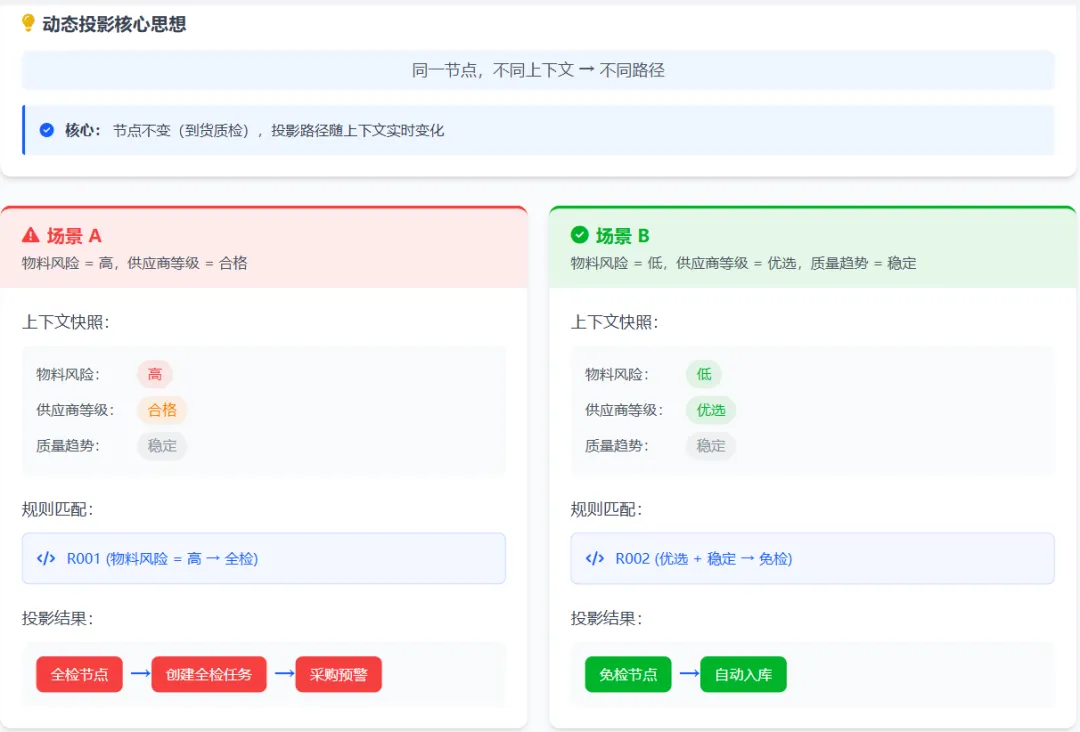Image resolution: width=1080 pixels, height=732 pixels.
Task: Click 规则匹配 label in 场景 B
Action: (606, 510)
